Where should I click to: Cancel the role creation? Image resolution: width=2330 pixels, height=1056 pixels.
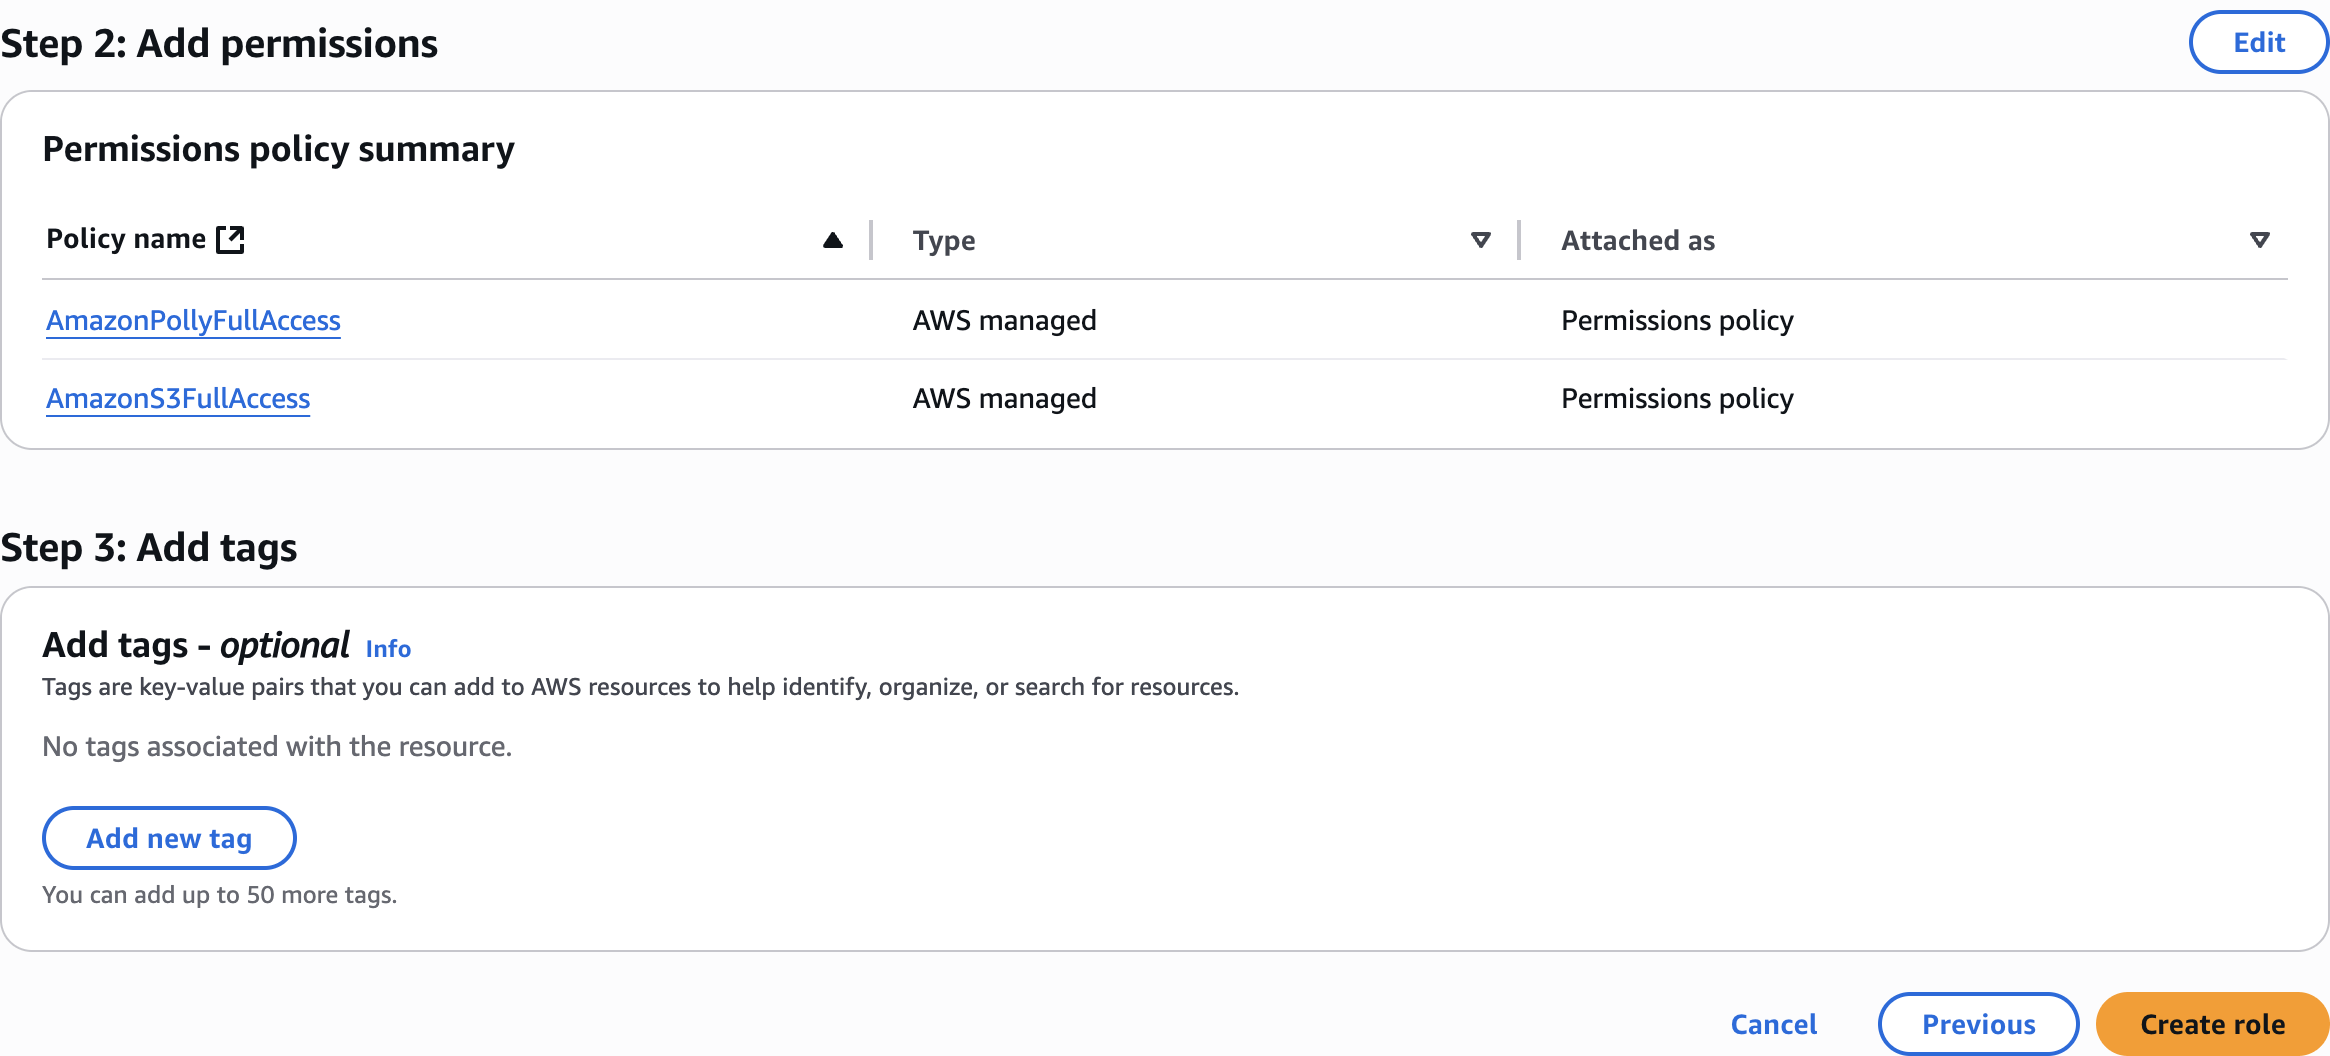(x=1773, y=1024)
